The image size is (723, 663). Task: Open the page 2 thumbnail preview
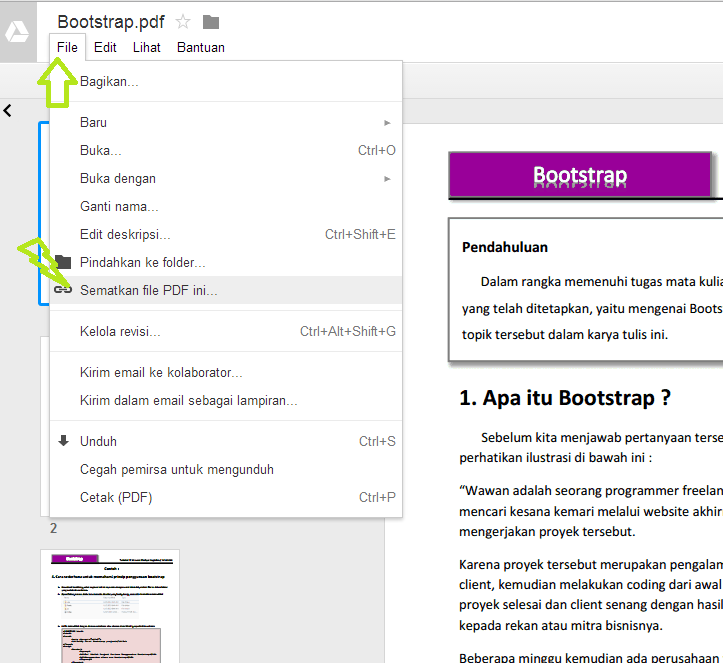click(x=110, y=606)
